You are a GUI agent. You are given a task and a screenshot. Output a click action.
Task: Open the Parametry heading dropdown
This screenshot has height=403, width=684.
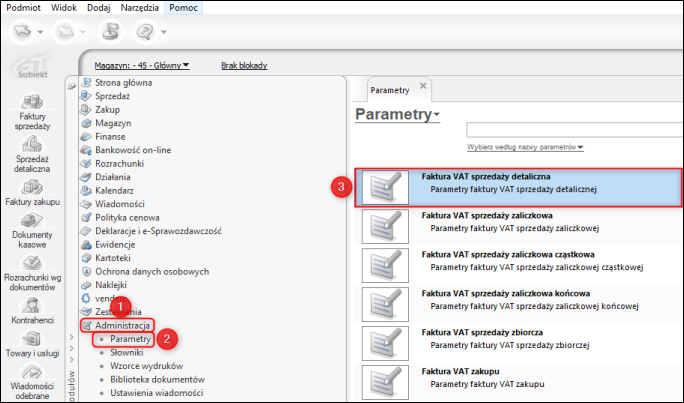[397, 114]
